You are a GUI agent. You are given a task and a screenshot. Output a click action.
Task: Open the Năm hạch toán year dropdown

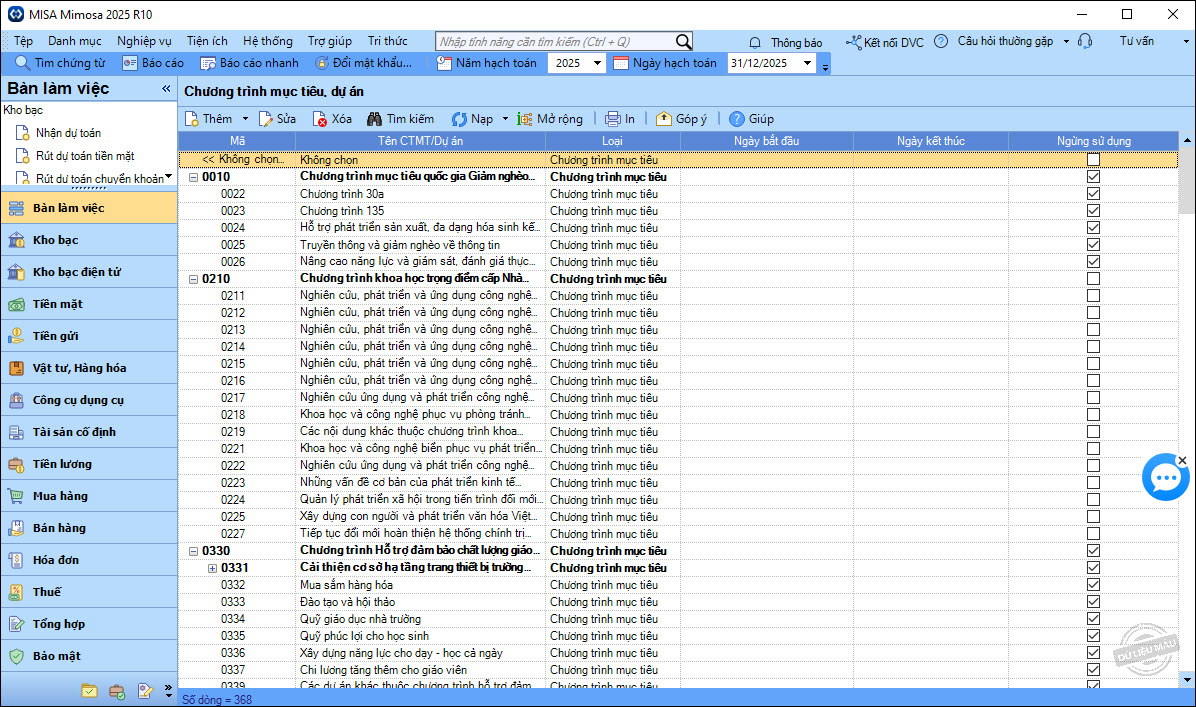597,63
